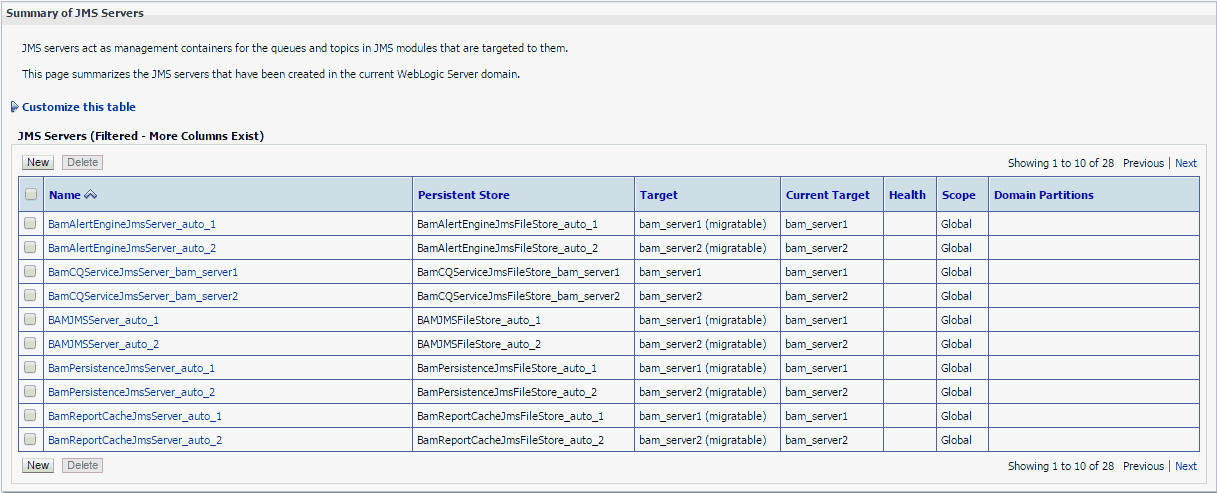Open BamAlertEngineJmsServer_auto_2 server link

[x=132, y=248]
